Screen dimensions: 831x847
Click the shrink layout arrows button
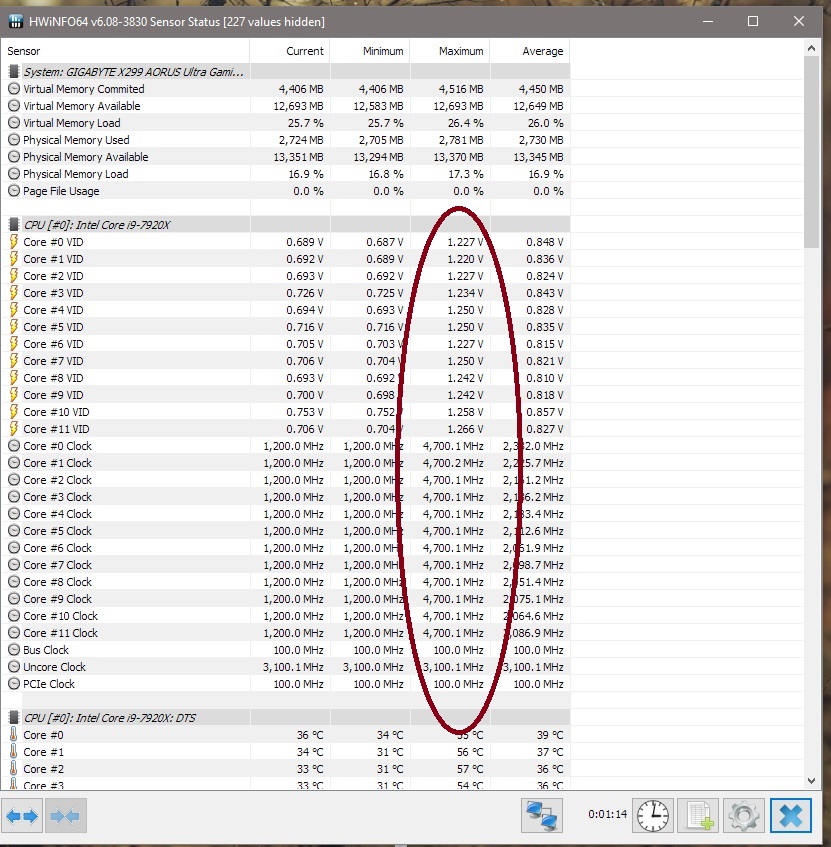65,816
